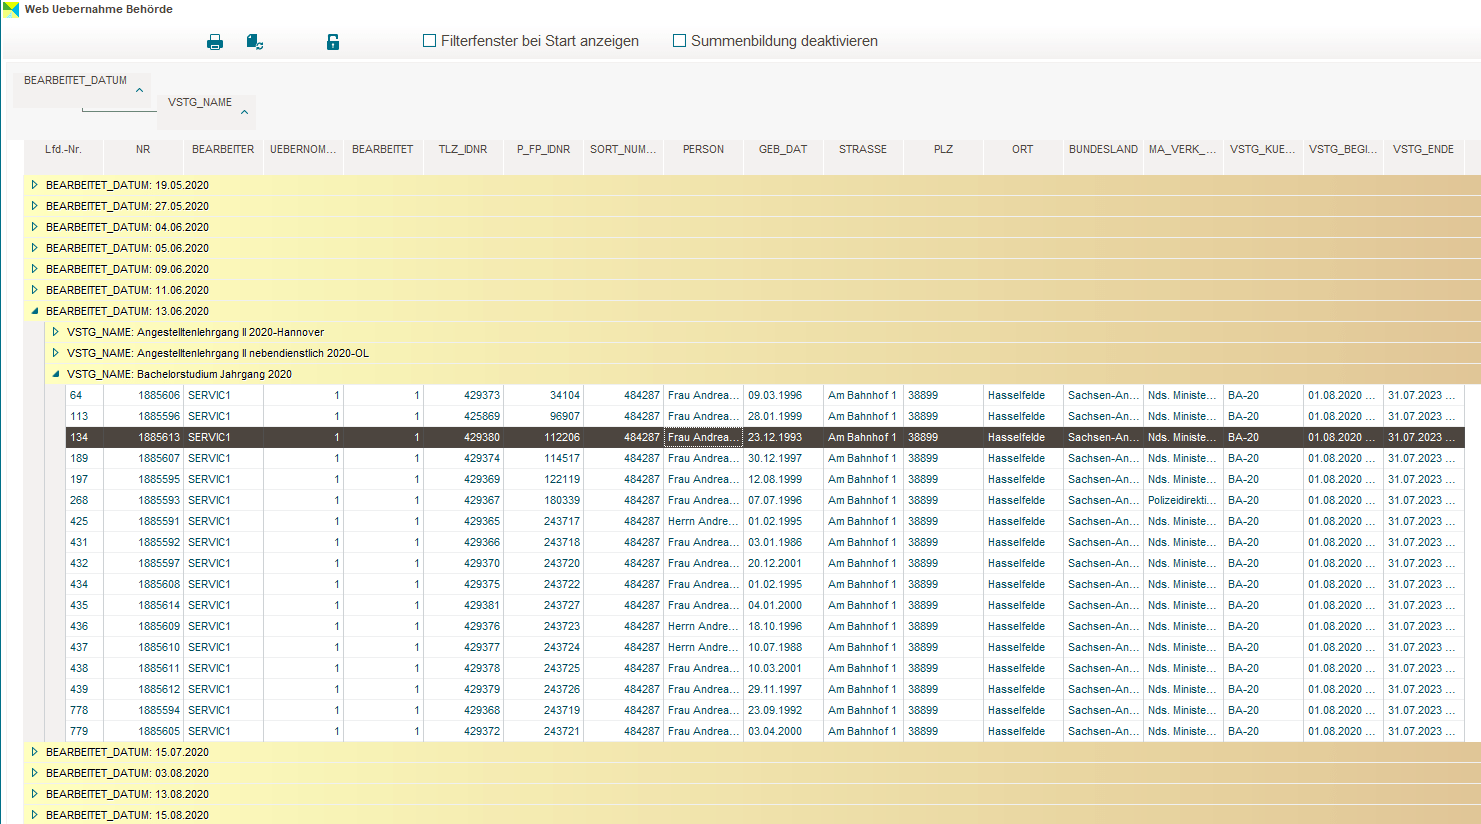Collapse the Bachelorstudium Jahrgang 2020 group

click(55, 374)
